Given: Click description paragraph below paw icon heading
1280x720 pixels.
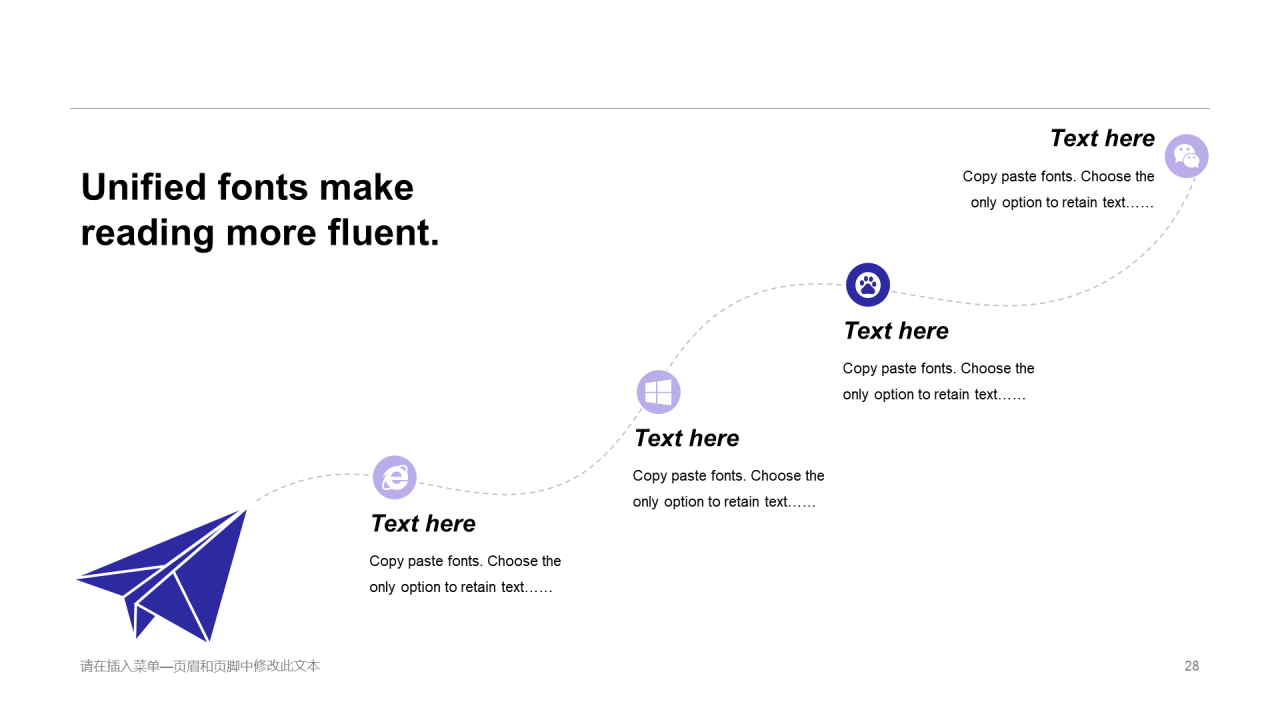Looking at the screenshot, I should [x=939, y=382].
